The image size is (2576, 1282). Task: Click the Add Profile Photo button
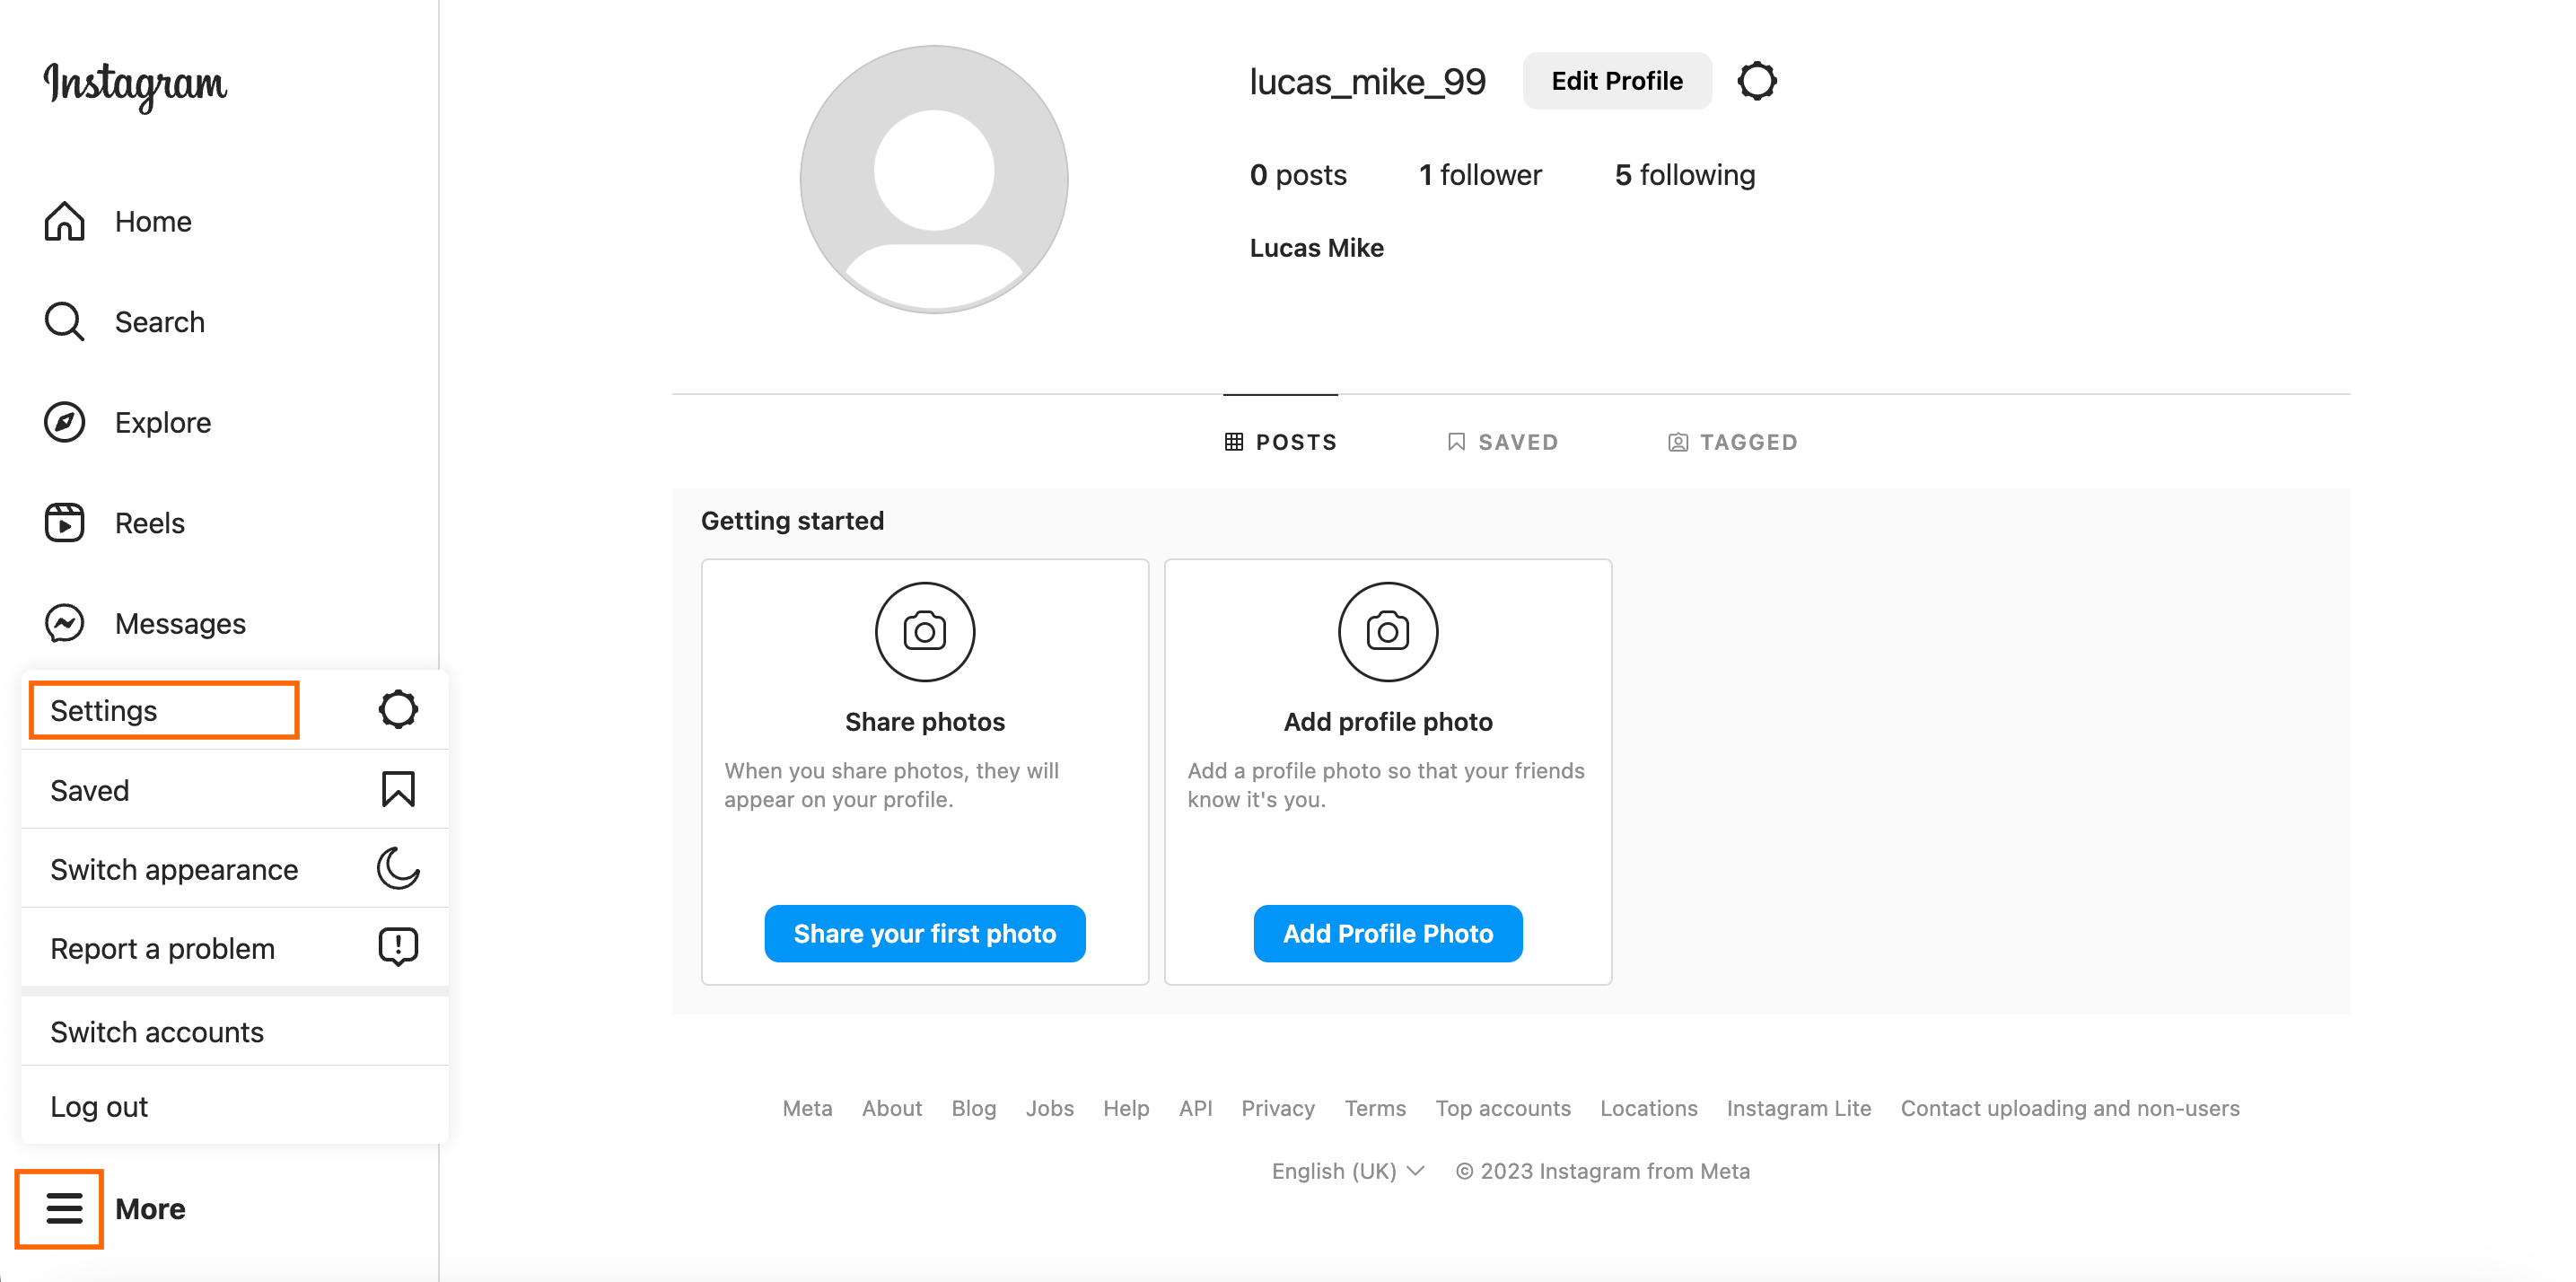pos(1387,933)
